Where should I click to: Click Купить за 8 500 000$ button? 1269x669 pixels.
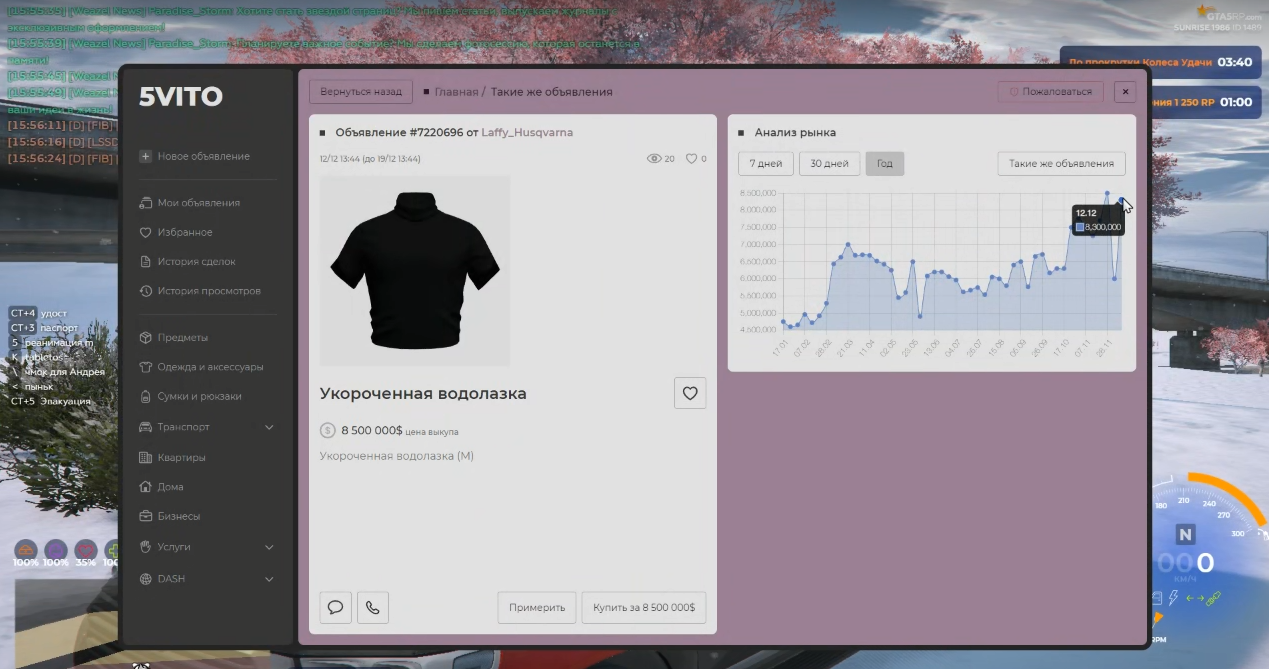click(x=644, y=607)
